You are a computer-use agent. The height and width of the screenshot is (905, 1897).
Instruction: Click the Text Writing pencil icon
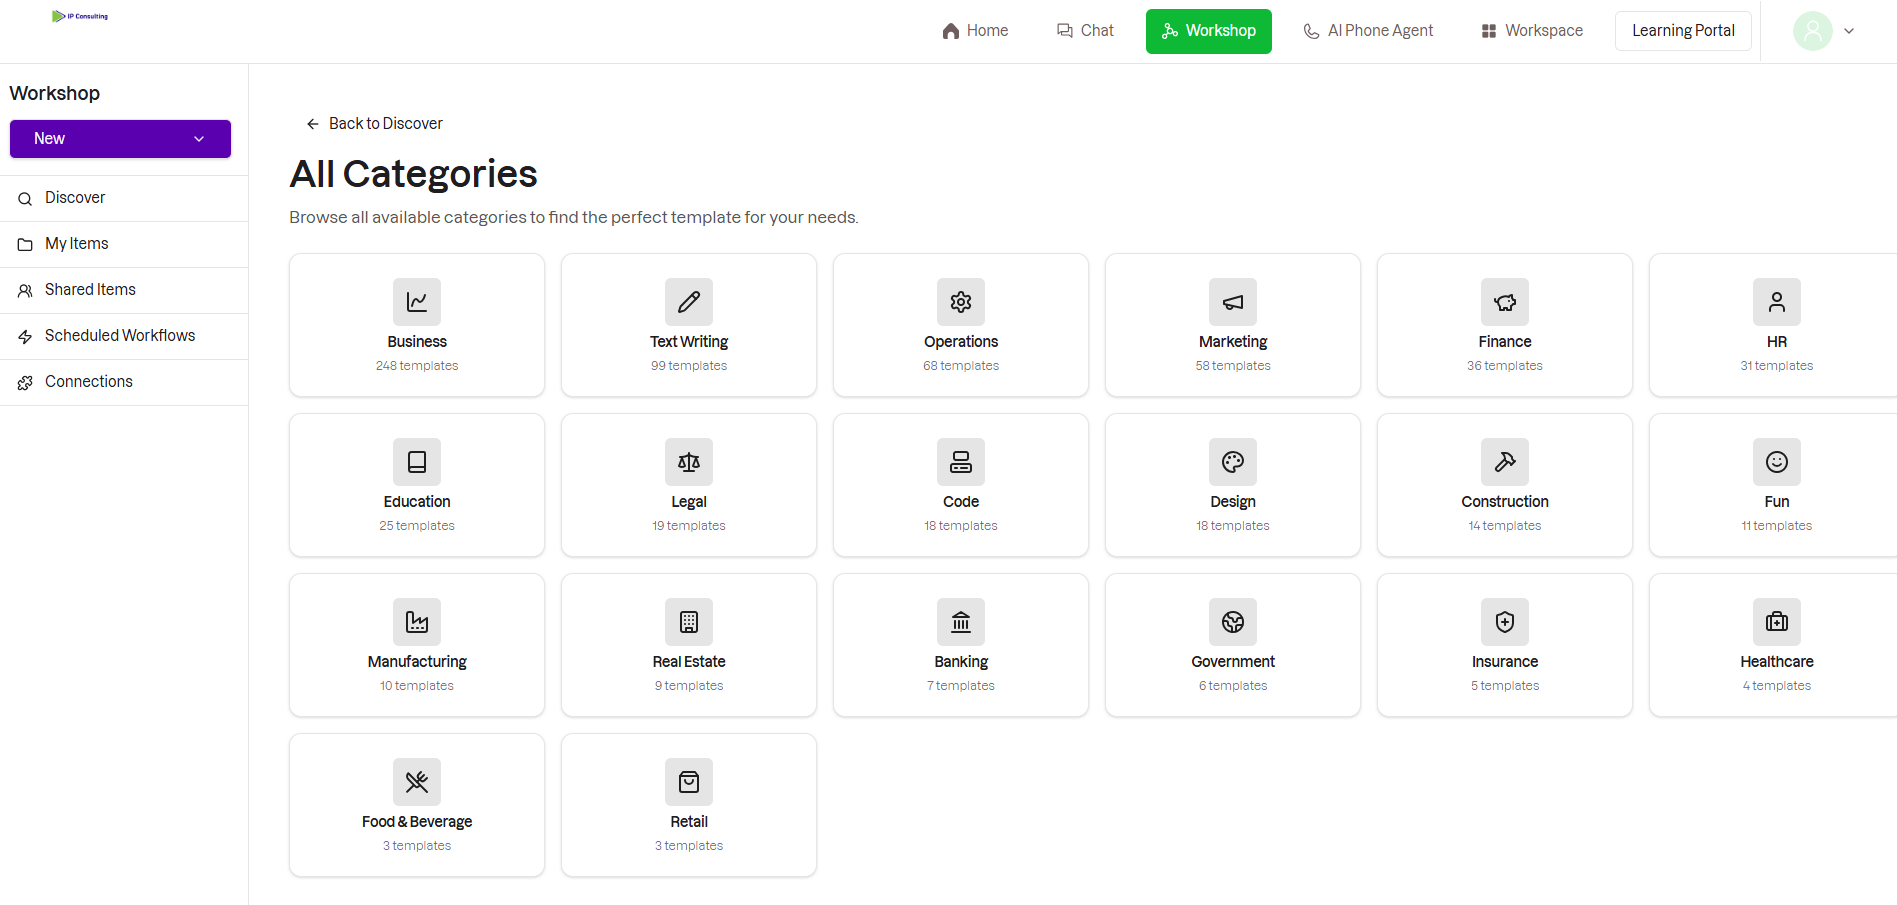688,301
